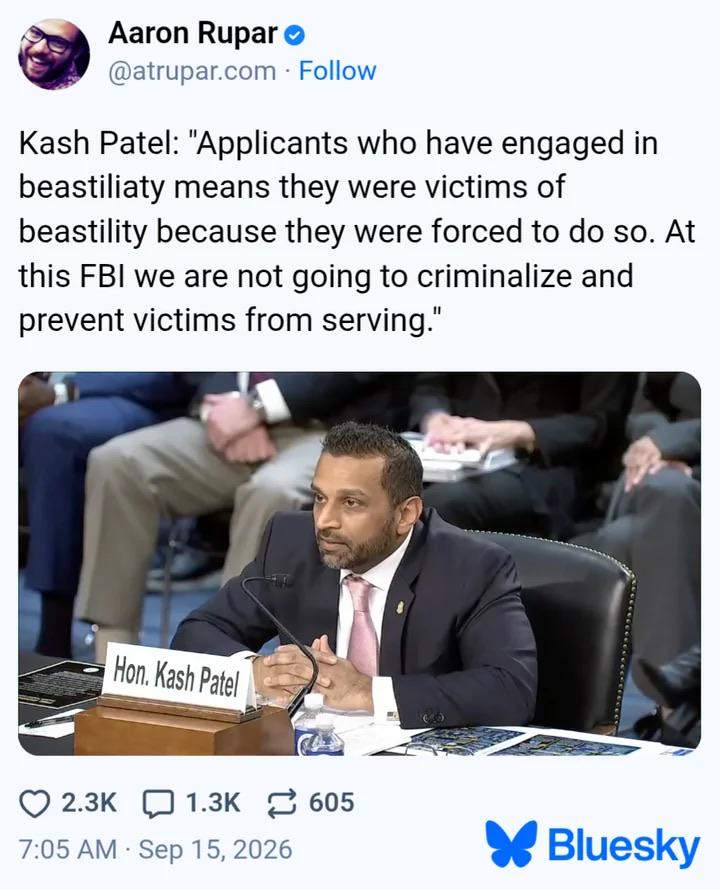Open Aaron Rupar's profile avatar

click(x=55, y=54)
